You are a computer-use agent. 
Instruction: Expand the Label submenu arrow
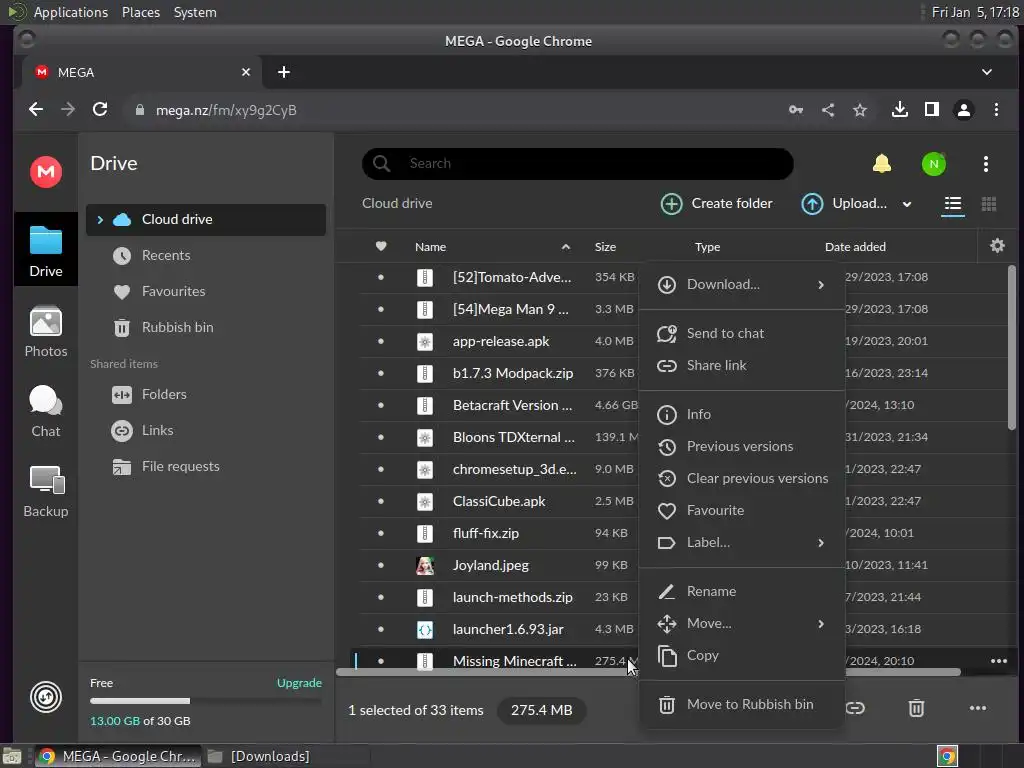[x=821, y=543]
